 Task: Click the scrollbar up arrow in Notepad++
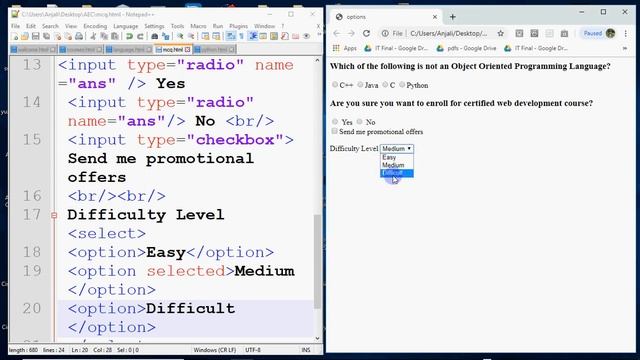pos(317,60)
